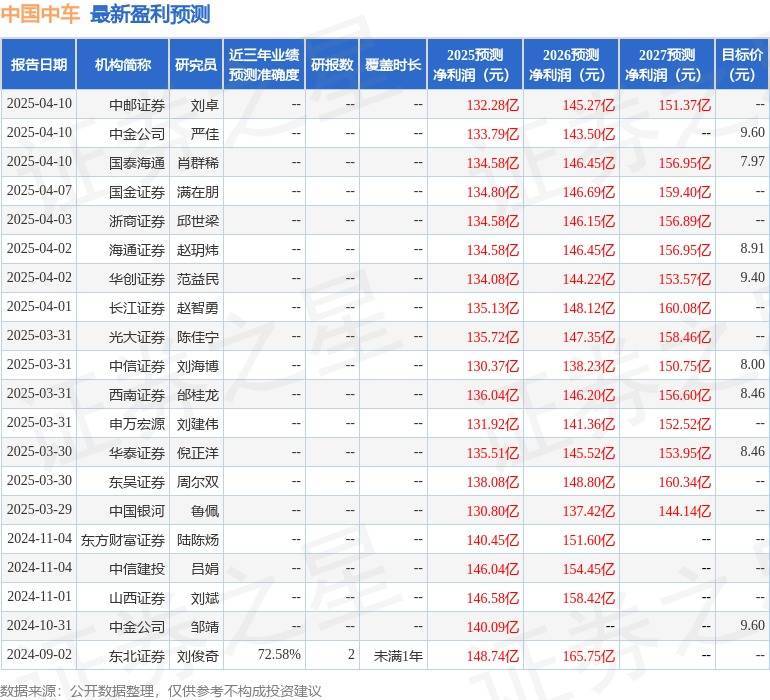Click 2025 profit value 140.09亿

[493, 626]
